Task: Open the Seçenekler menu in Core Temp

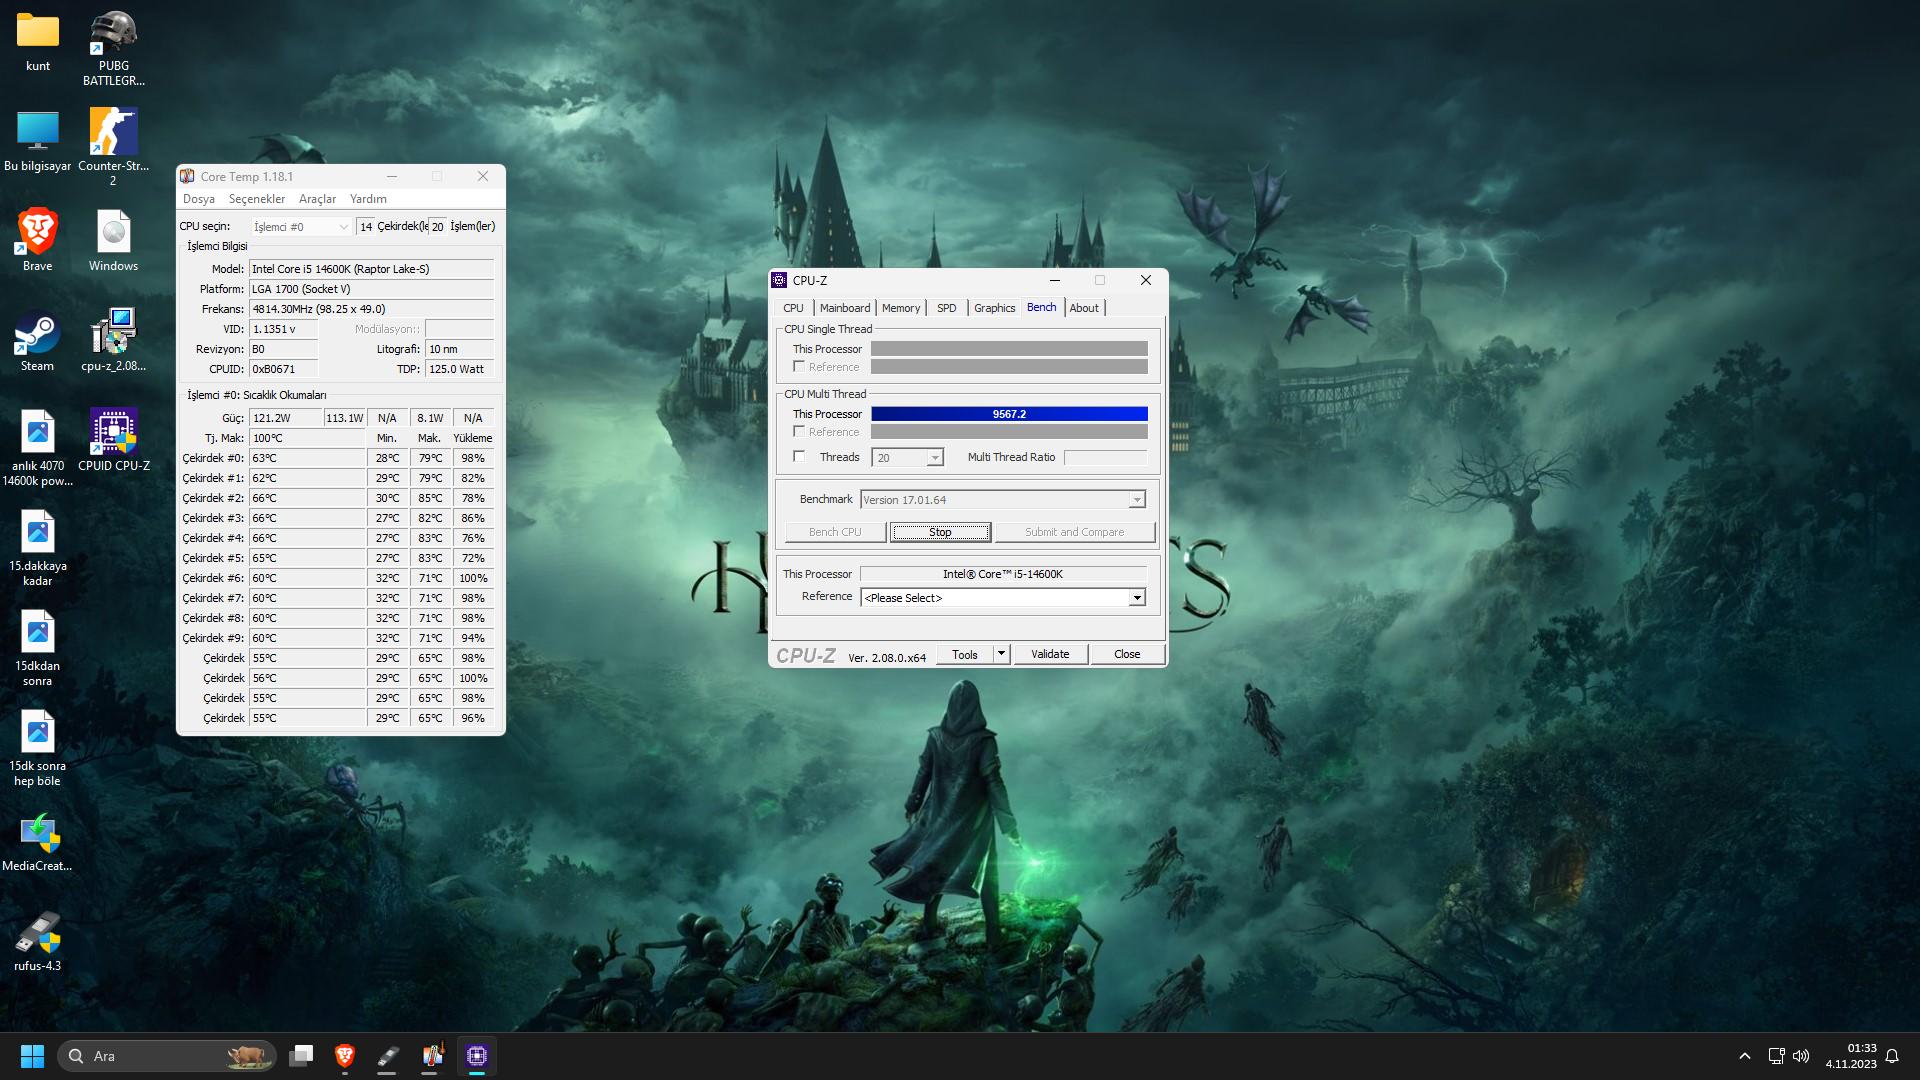Action: [x=256, y=199]
